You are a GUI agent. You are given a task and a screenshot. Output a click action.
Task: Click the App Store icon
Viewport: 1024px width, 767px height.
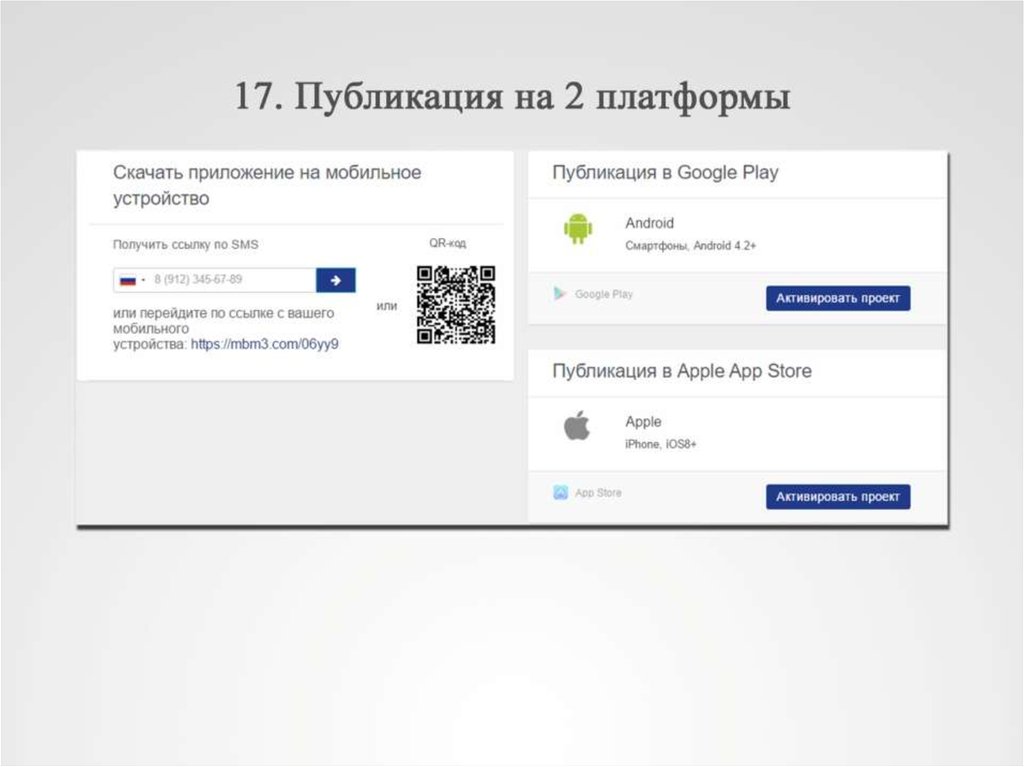(560, 493)
